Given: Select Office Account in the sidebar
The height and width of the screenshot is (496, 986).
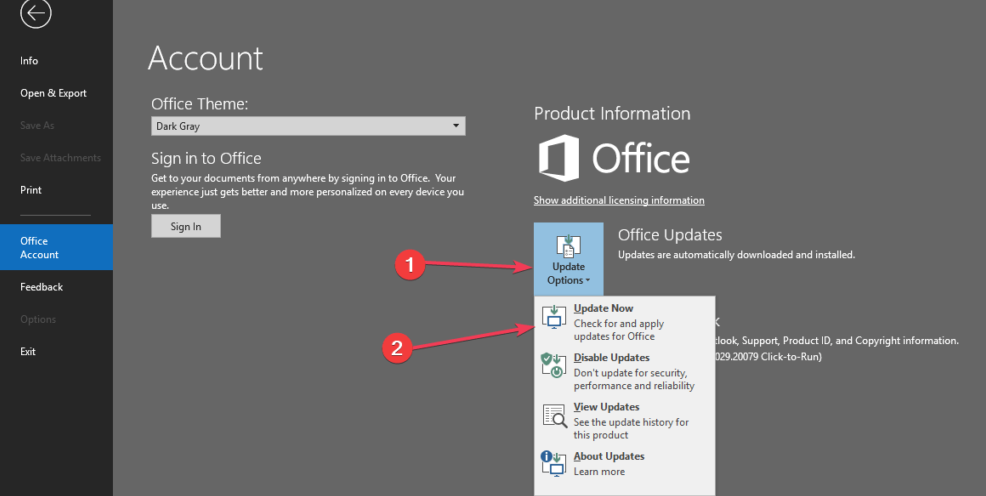Looking at the screenshot, I should click(x=57, y=248).
